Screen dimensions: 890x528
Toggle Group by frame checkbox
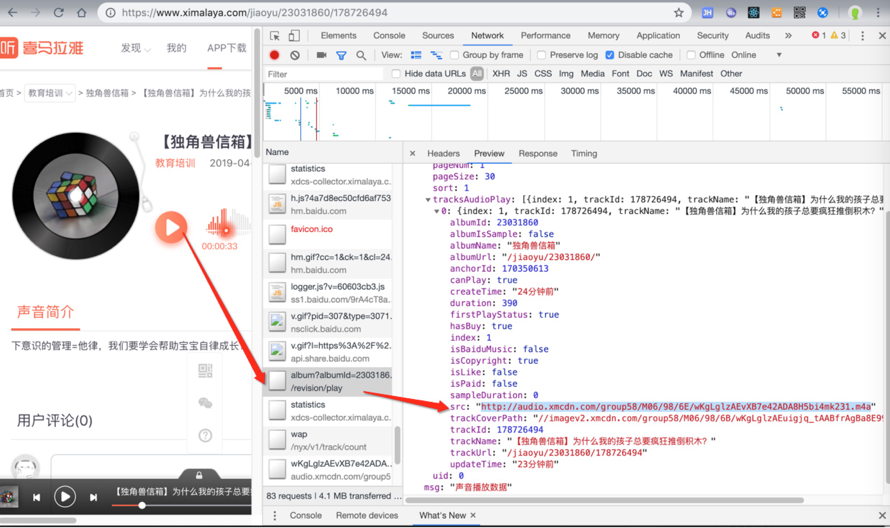point(454,55)
